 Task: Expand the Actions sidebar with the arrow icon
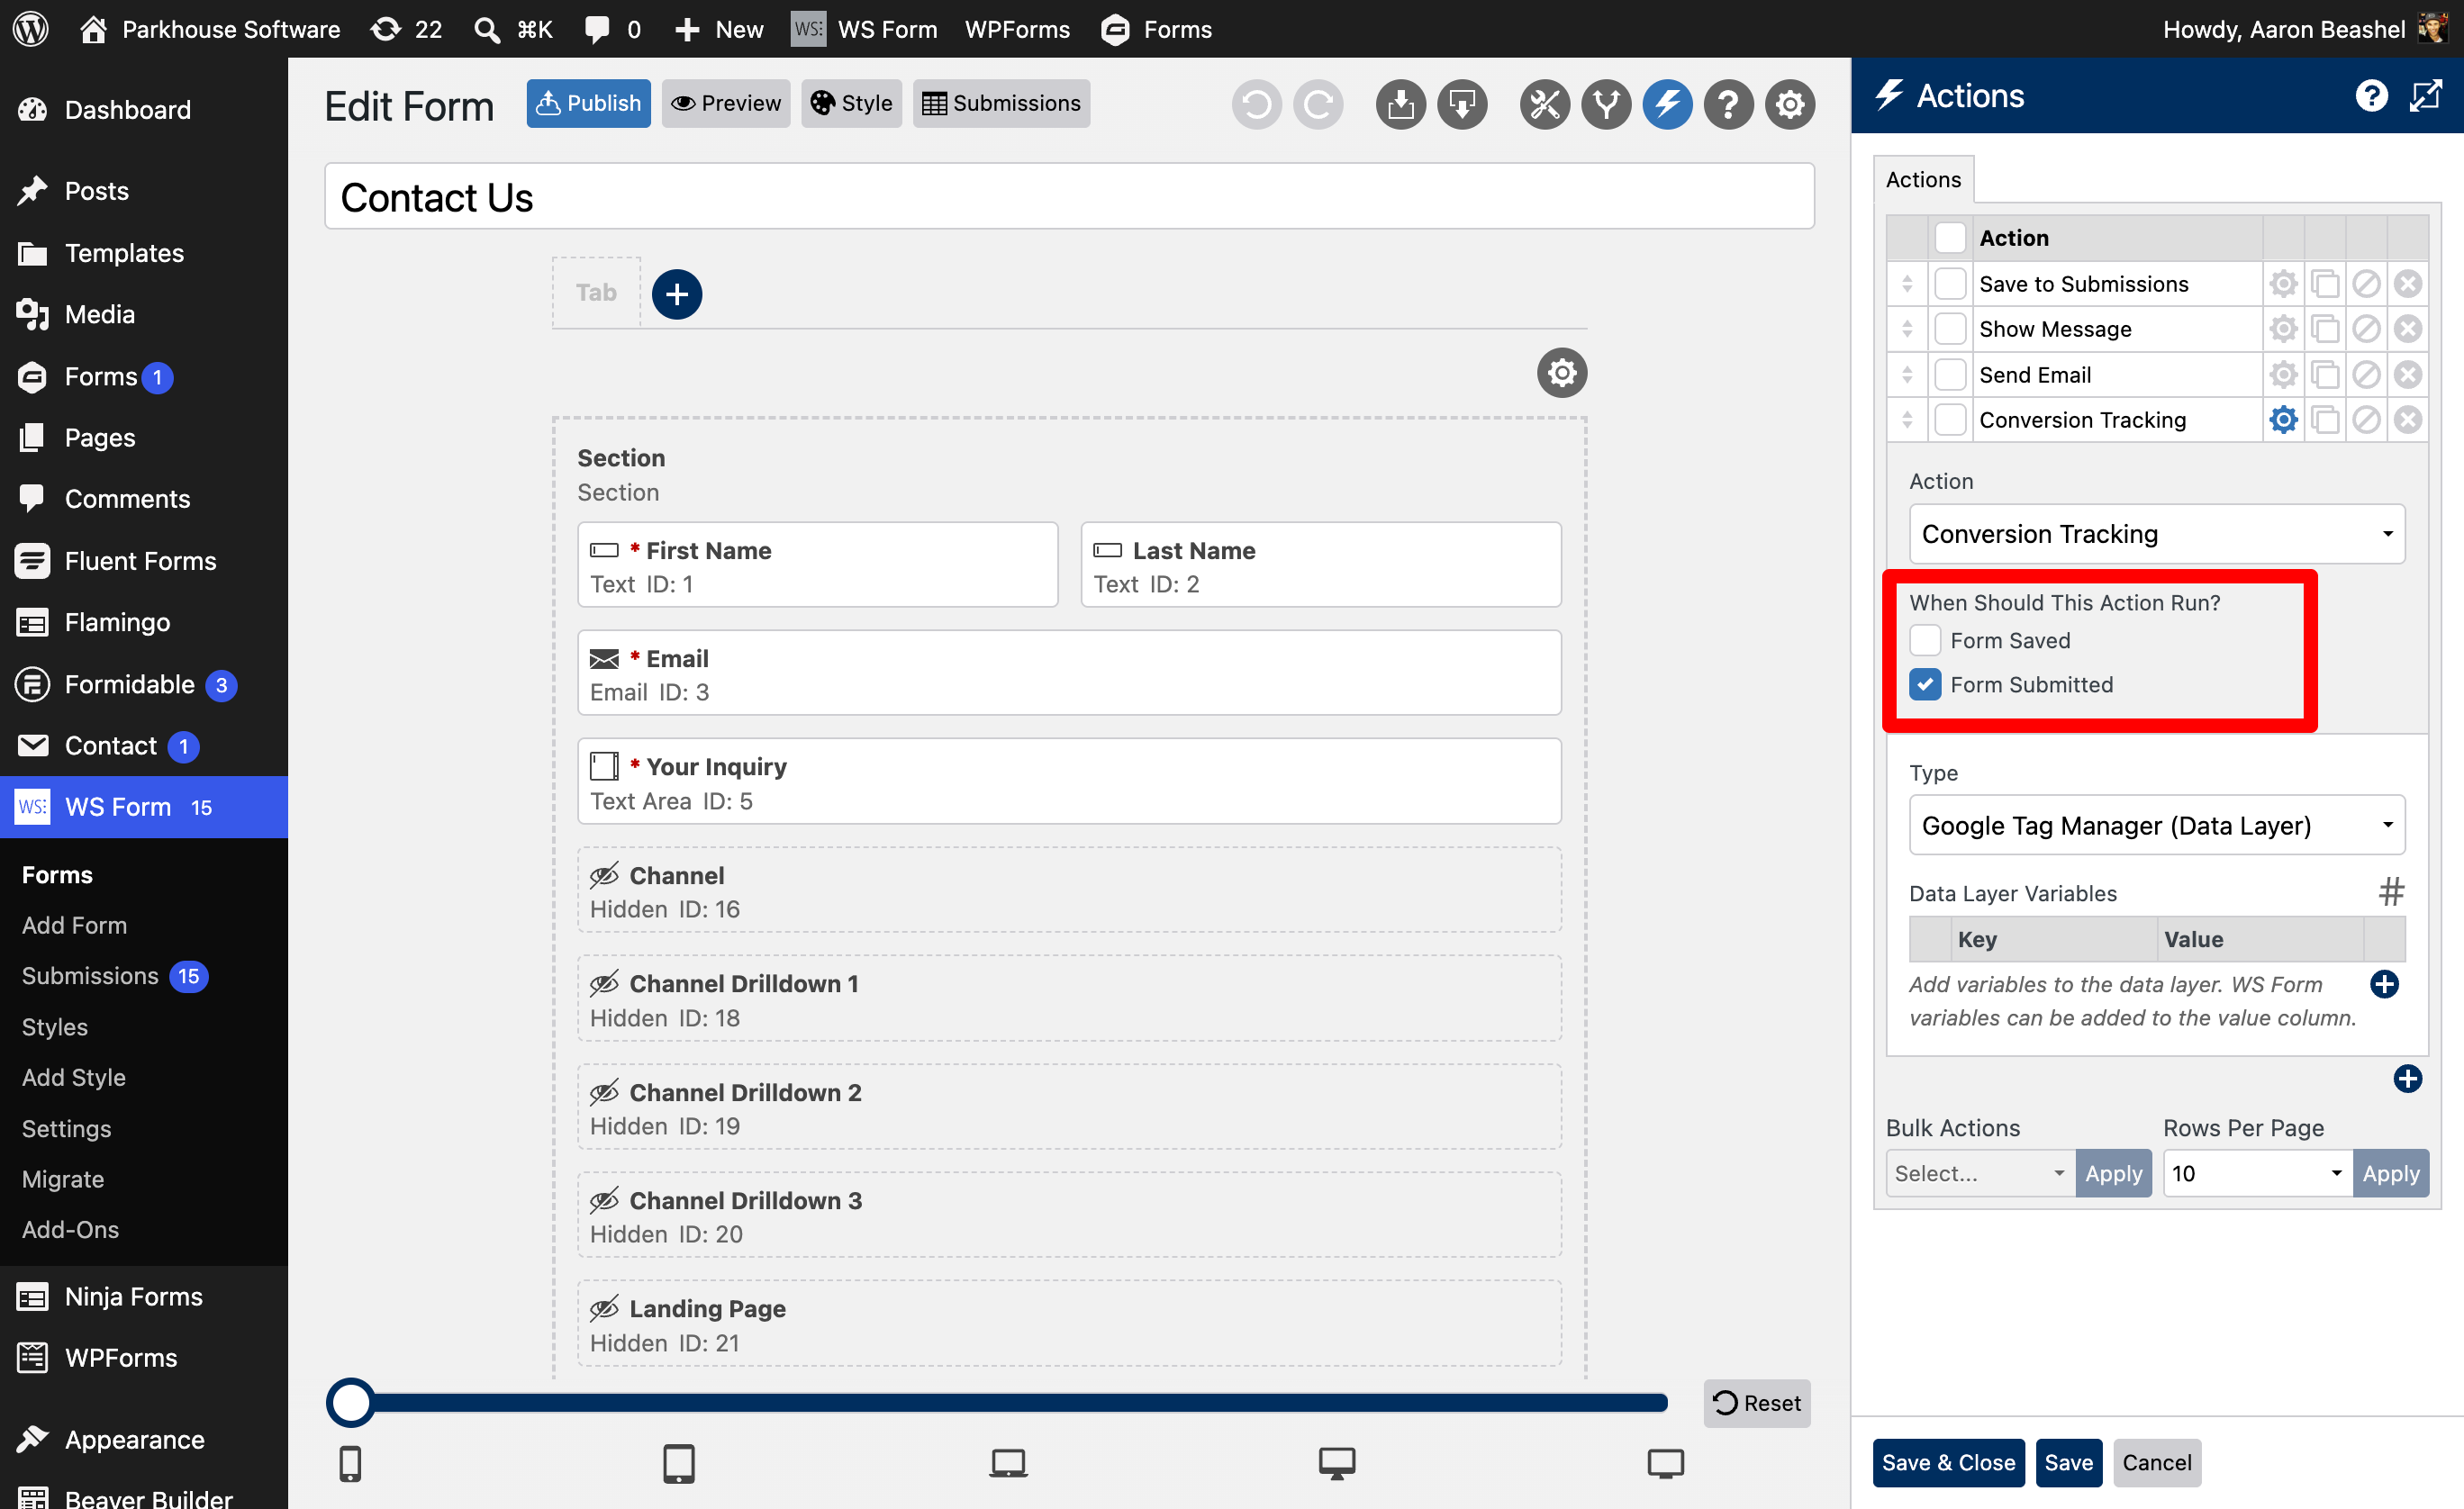coord(2426,96)
